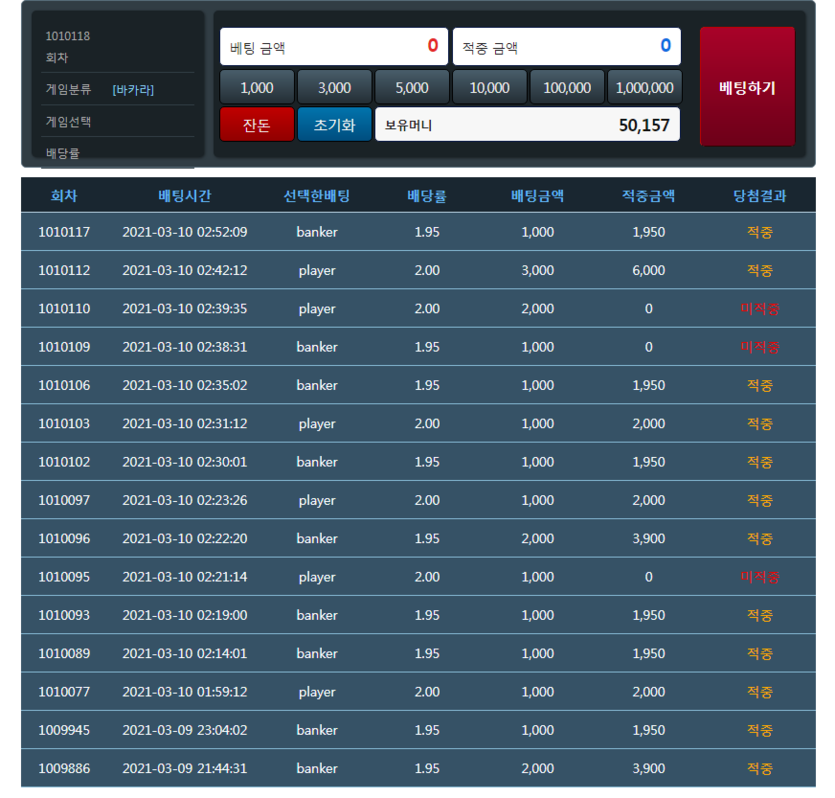Screen dimensions: 835x798
Task: Click round number 1010097 cell
Action: [x=64, y=500]
